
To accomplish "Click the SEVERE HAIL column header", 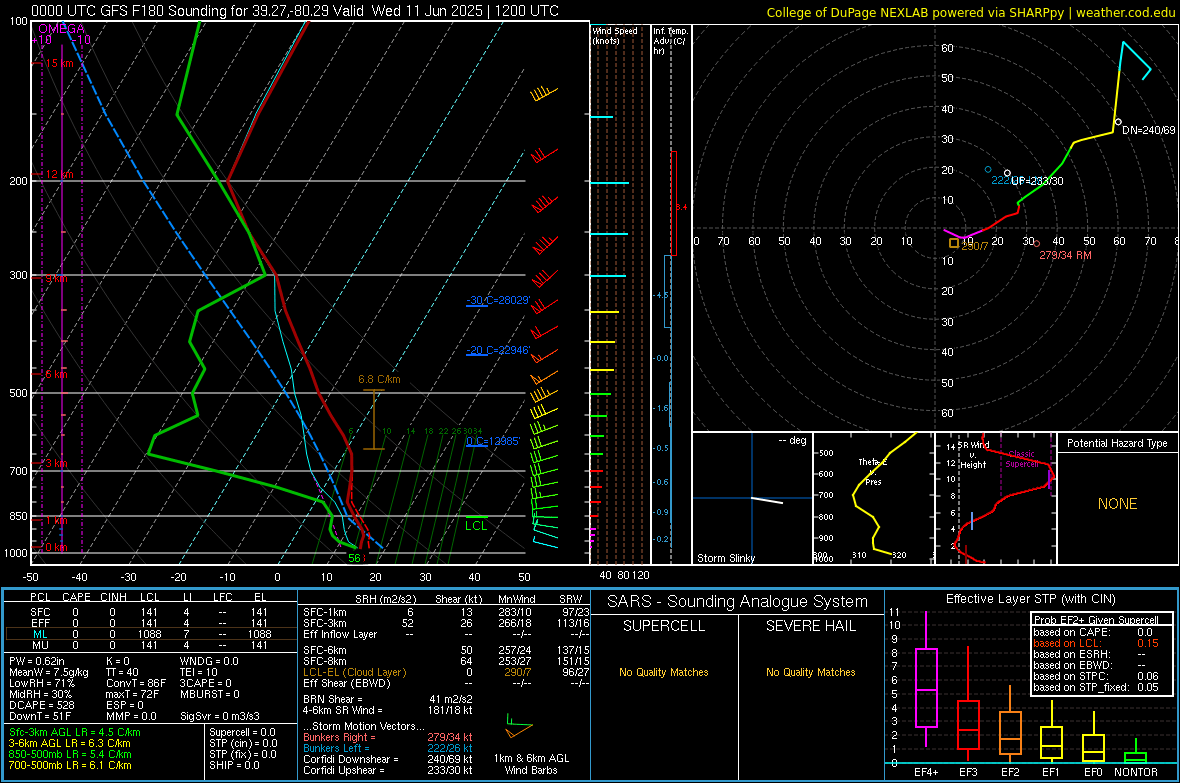I will click(810, 626).
